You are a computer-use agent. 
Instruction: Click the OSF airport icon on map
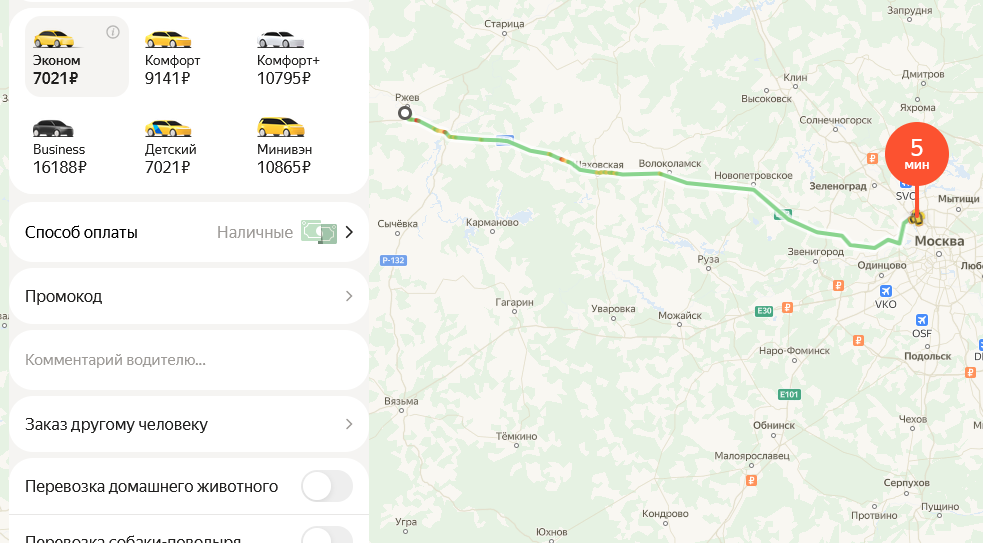pos(922,320)
